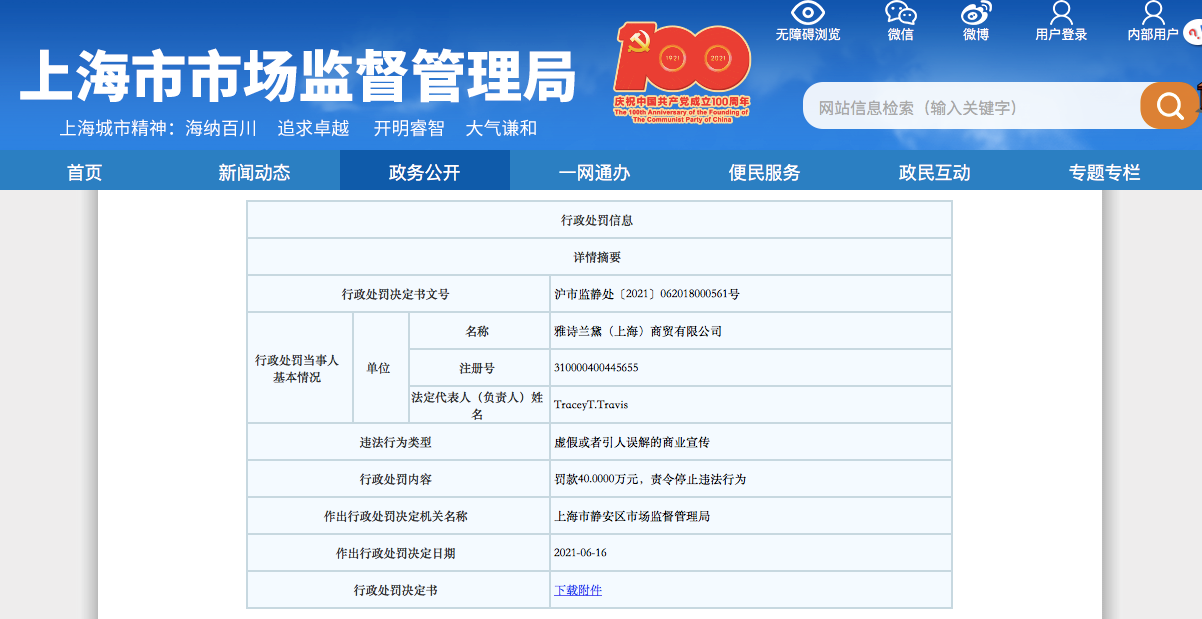Open the accessibility browsing eye icon
Image resolution: width=1202 pixels, height=619 pixels.
(808, 13)
